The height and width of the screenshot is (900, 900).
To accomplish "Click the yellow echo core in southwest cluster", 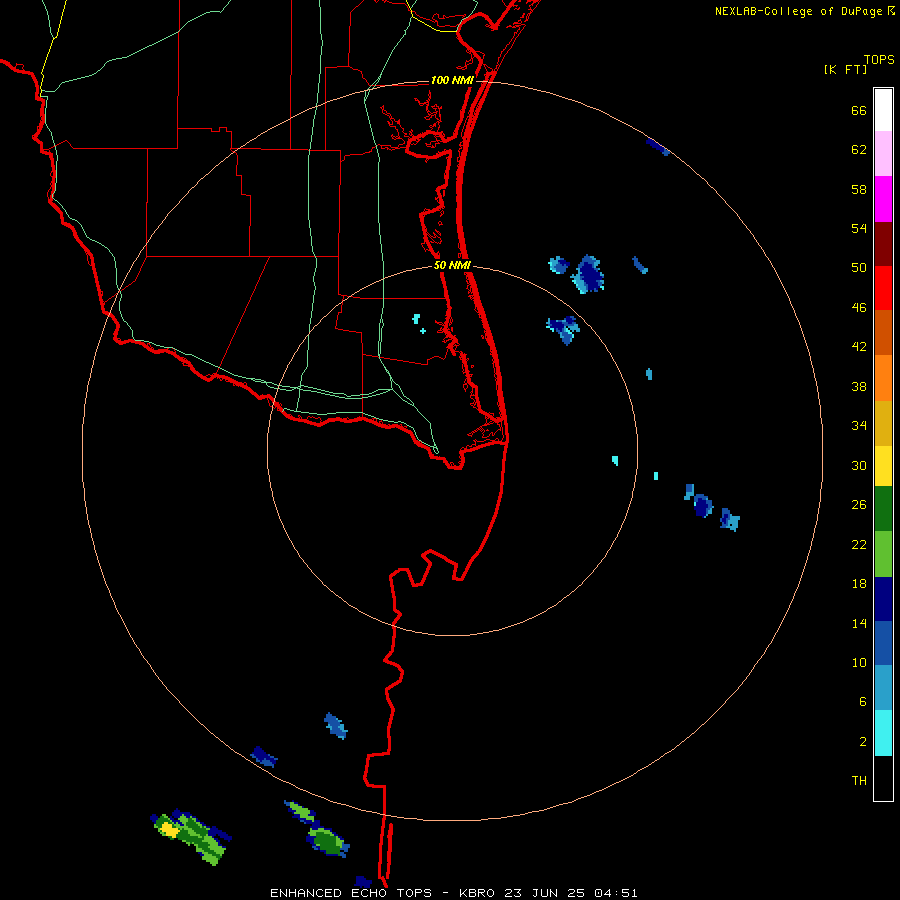I will click(169, 829).
